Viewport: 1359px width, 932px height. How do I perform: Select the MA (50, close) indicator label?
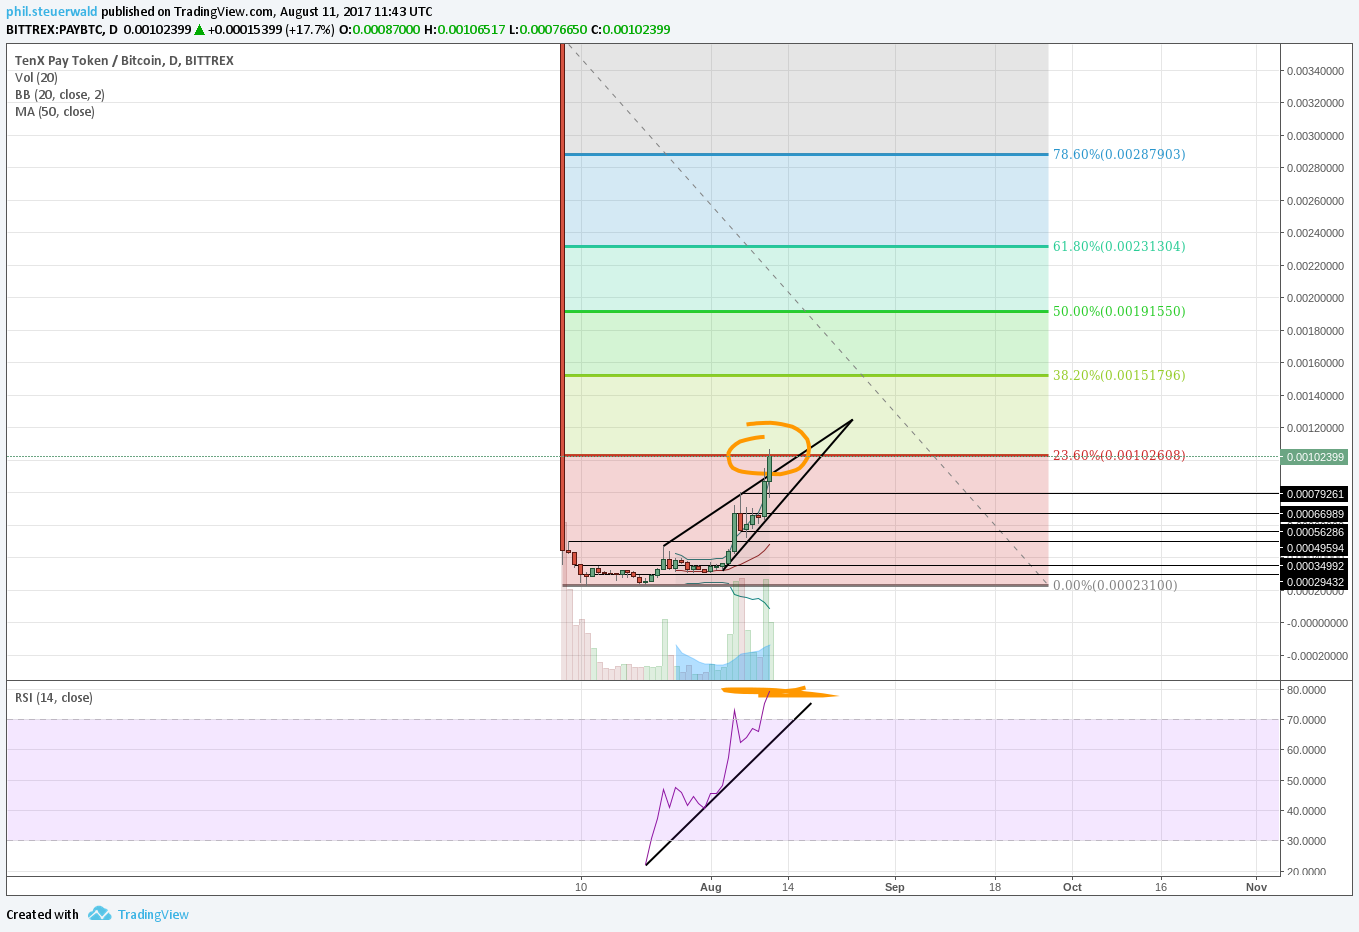point(55,111)
